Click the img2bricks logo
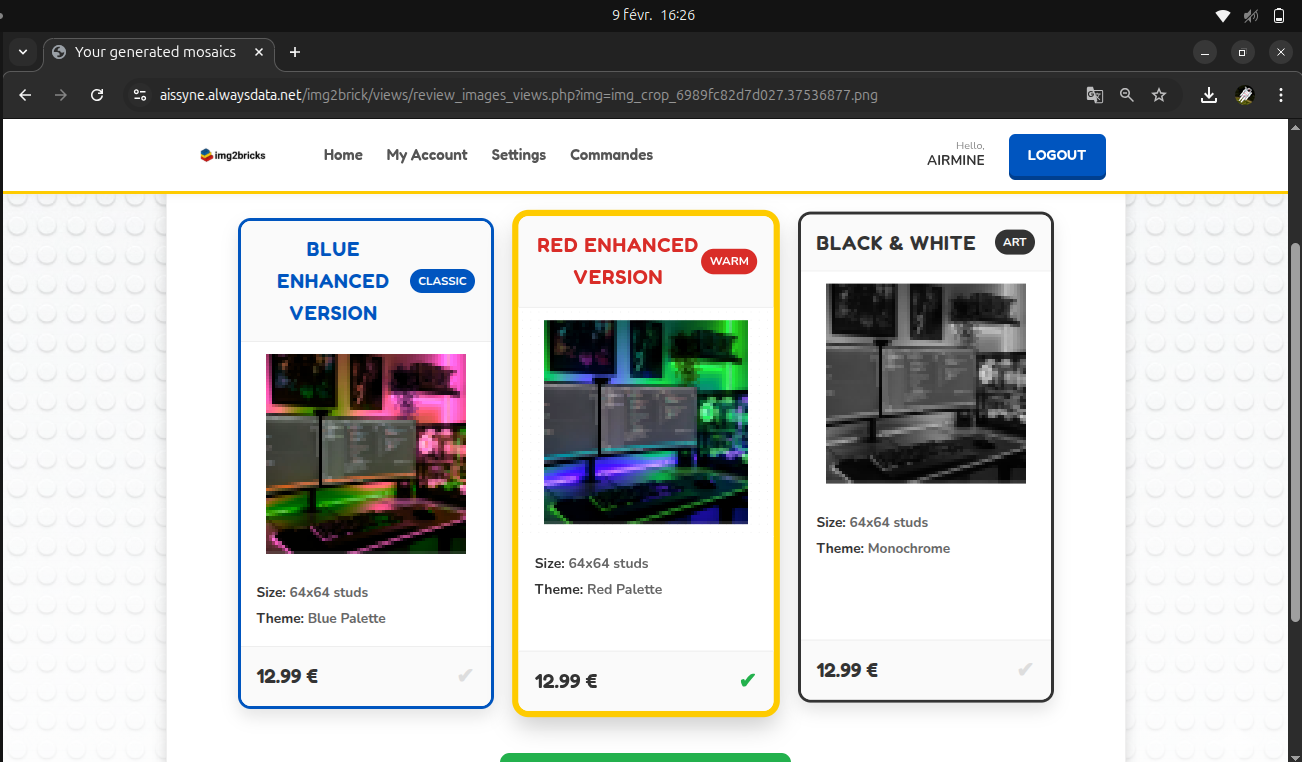The height and width of the screenshot is (762, 1302). 233,155
